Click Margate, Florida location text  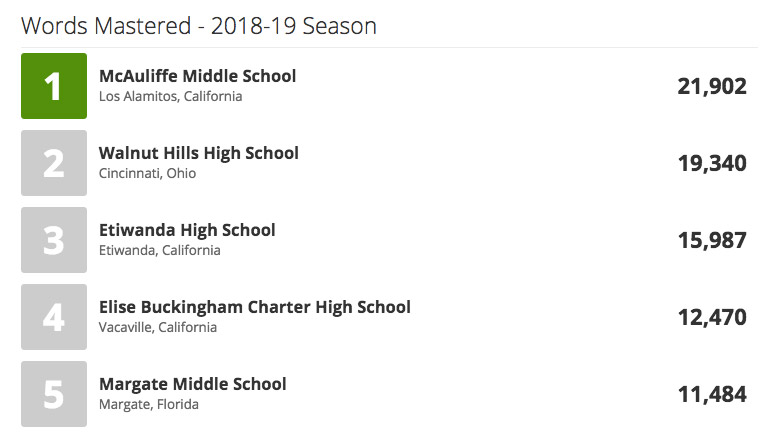(x=148, y=405)
